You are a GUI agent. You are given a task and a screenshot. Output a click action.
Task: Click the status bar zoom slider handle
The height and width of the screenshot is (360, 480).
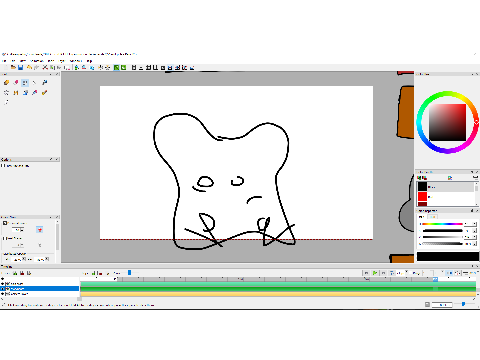click(463, 304)
